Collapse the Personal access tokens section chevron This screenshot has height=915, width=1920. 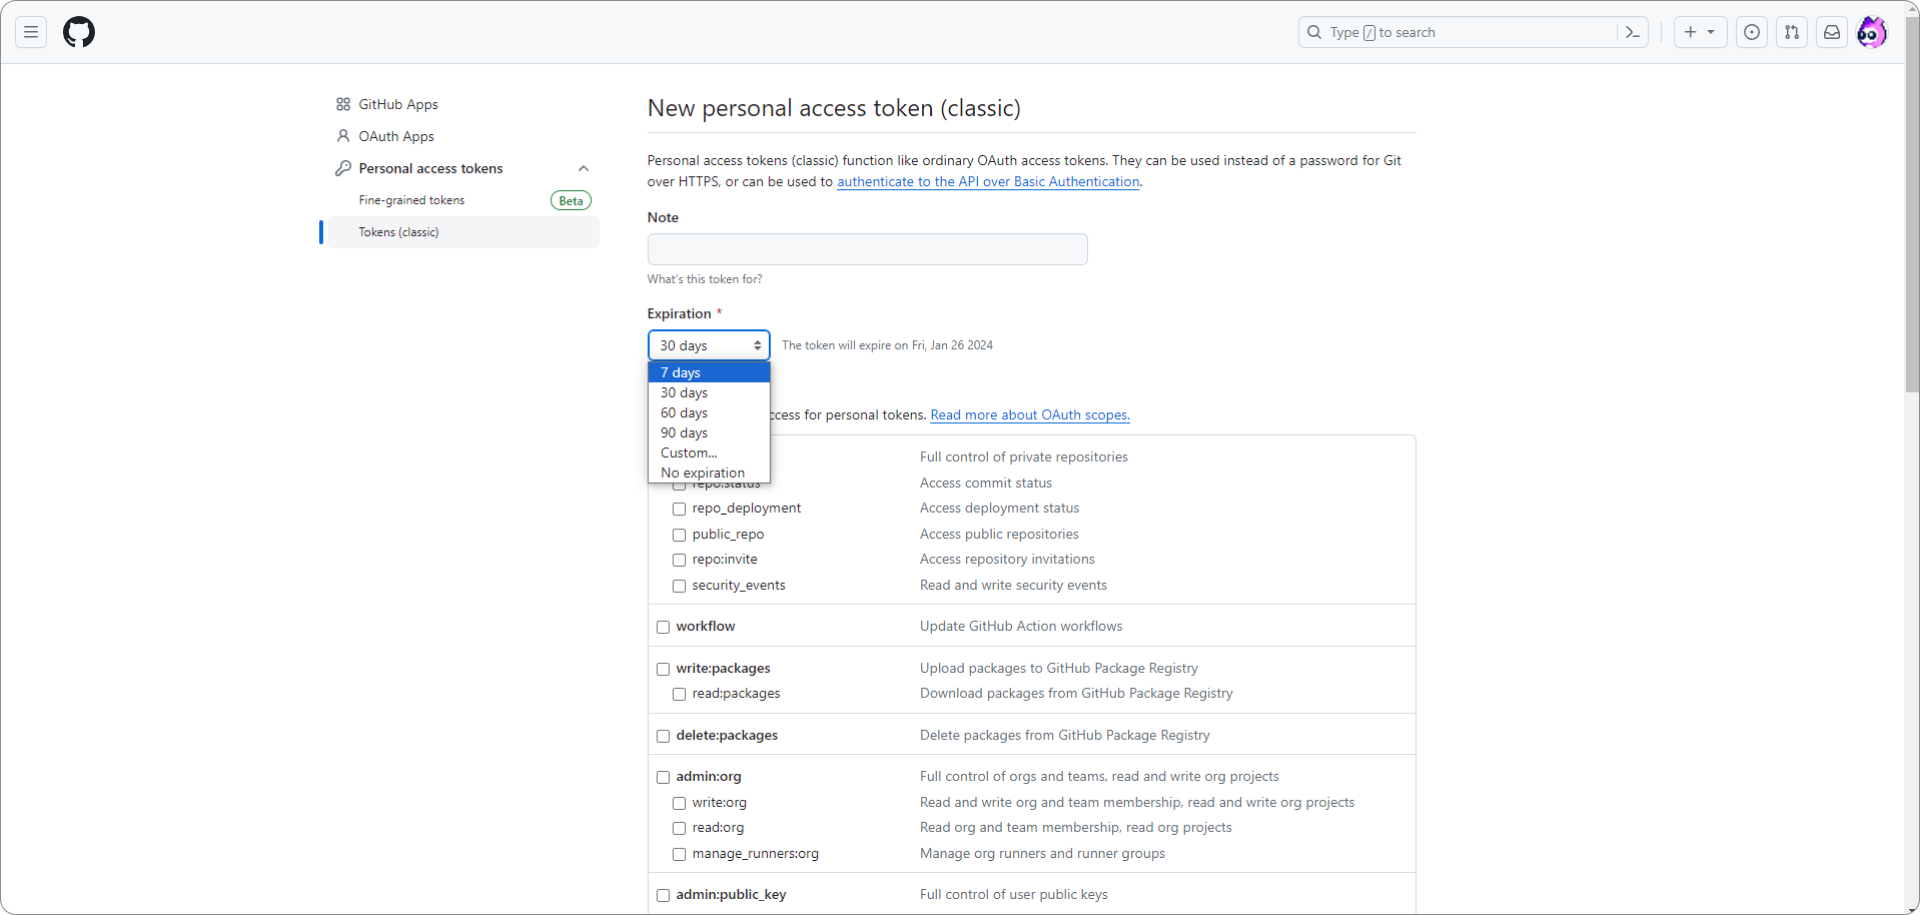click(584, 168)
